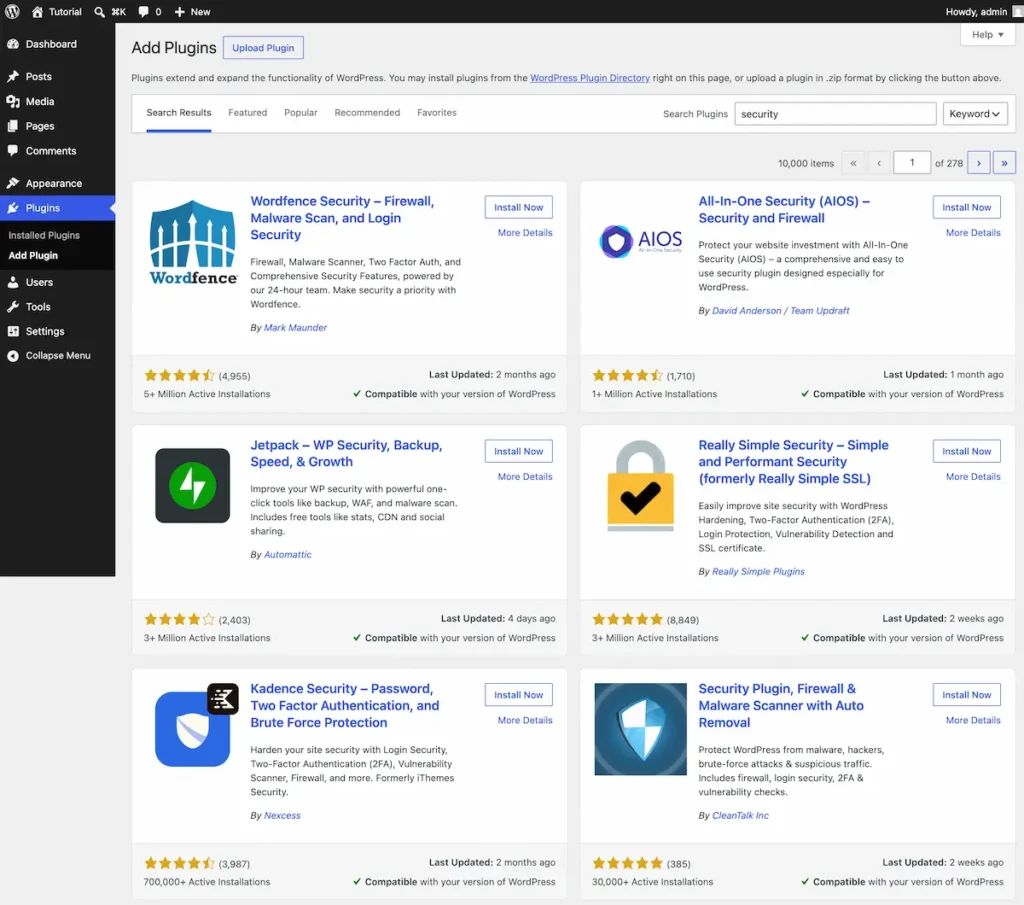Open More Details for AIOS plugin
Viewport: 1024px width, 905px height.
pos(973,232)
